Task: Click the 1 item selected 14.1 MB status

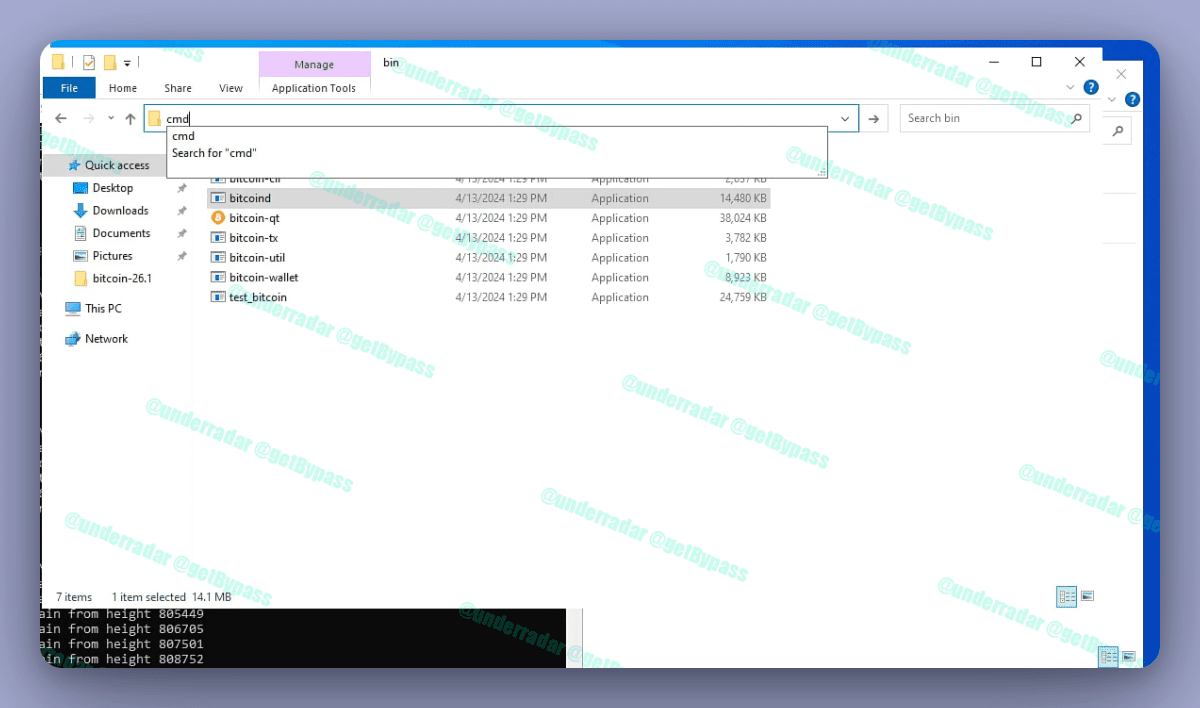Action: [x=171, y=597]
